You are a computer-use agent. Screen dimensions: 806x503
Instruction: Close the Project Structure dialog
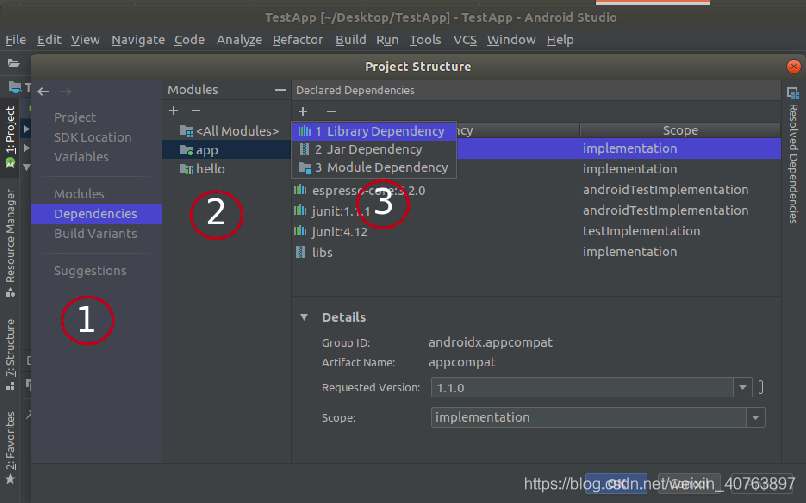tap(794, 67)
